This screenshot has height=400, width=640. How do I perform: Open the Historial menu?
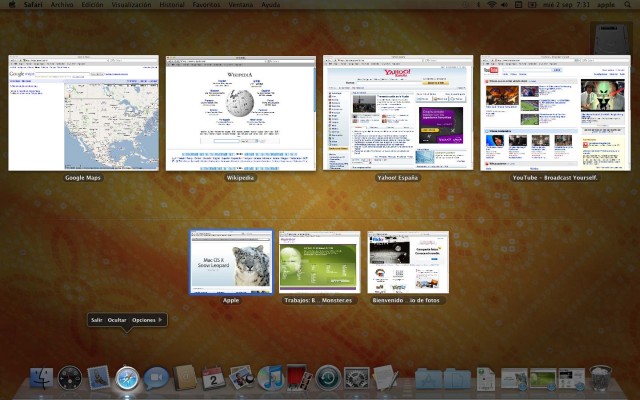pyautogui.click(x=172, y=4)
